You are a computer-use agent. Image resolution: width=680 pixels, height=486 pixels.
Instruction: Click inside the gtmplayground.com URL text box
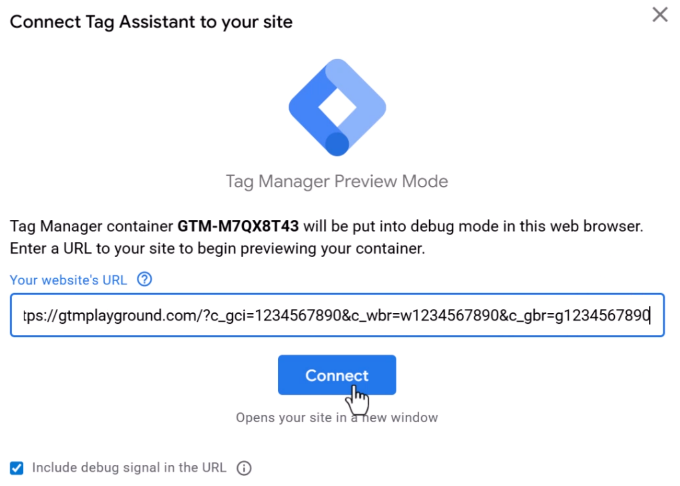(337, 315)
